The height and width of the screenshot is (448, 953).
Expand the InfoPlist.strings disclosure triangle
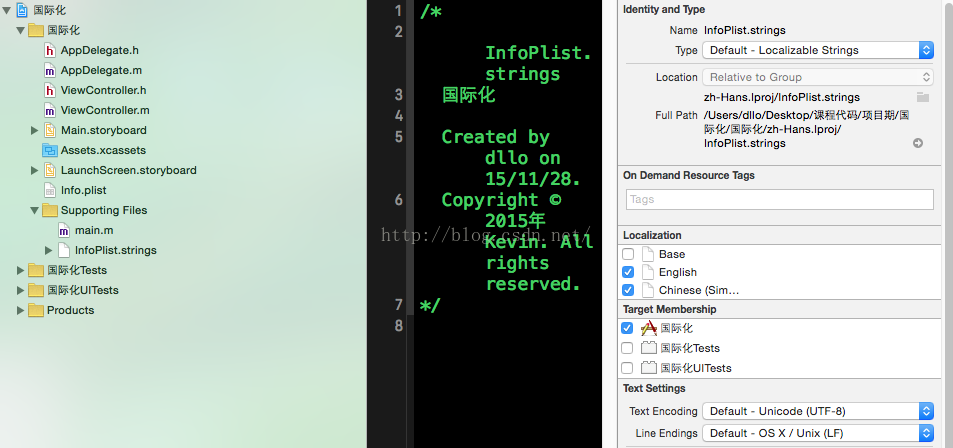pos(49,250)
